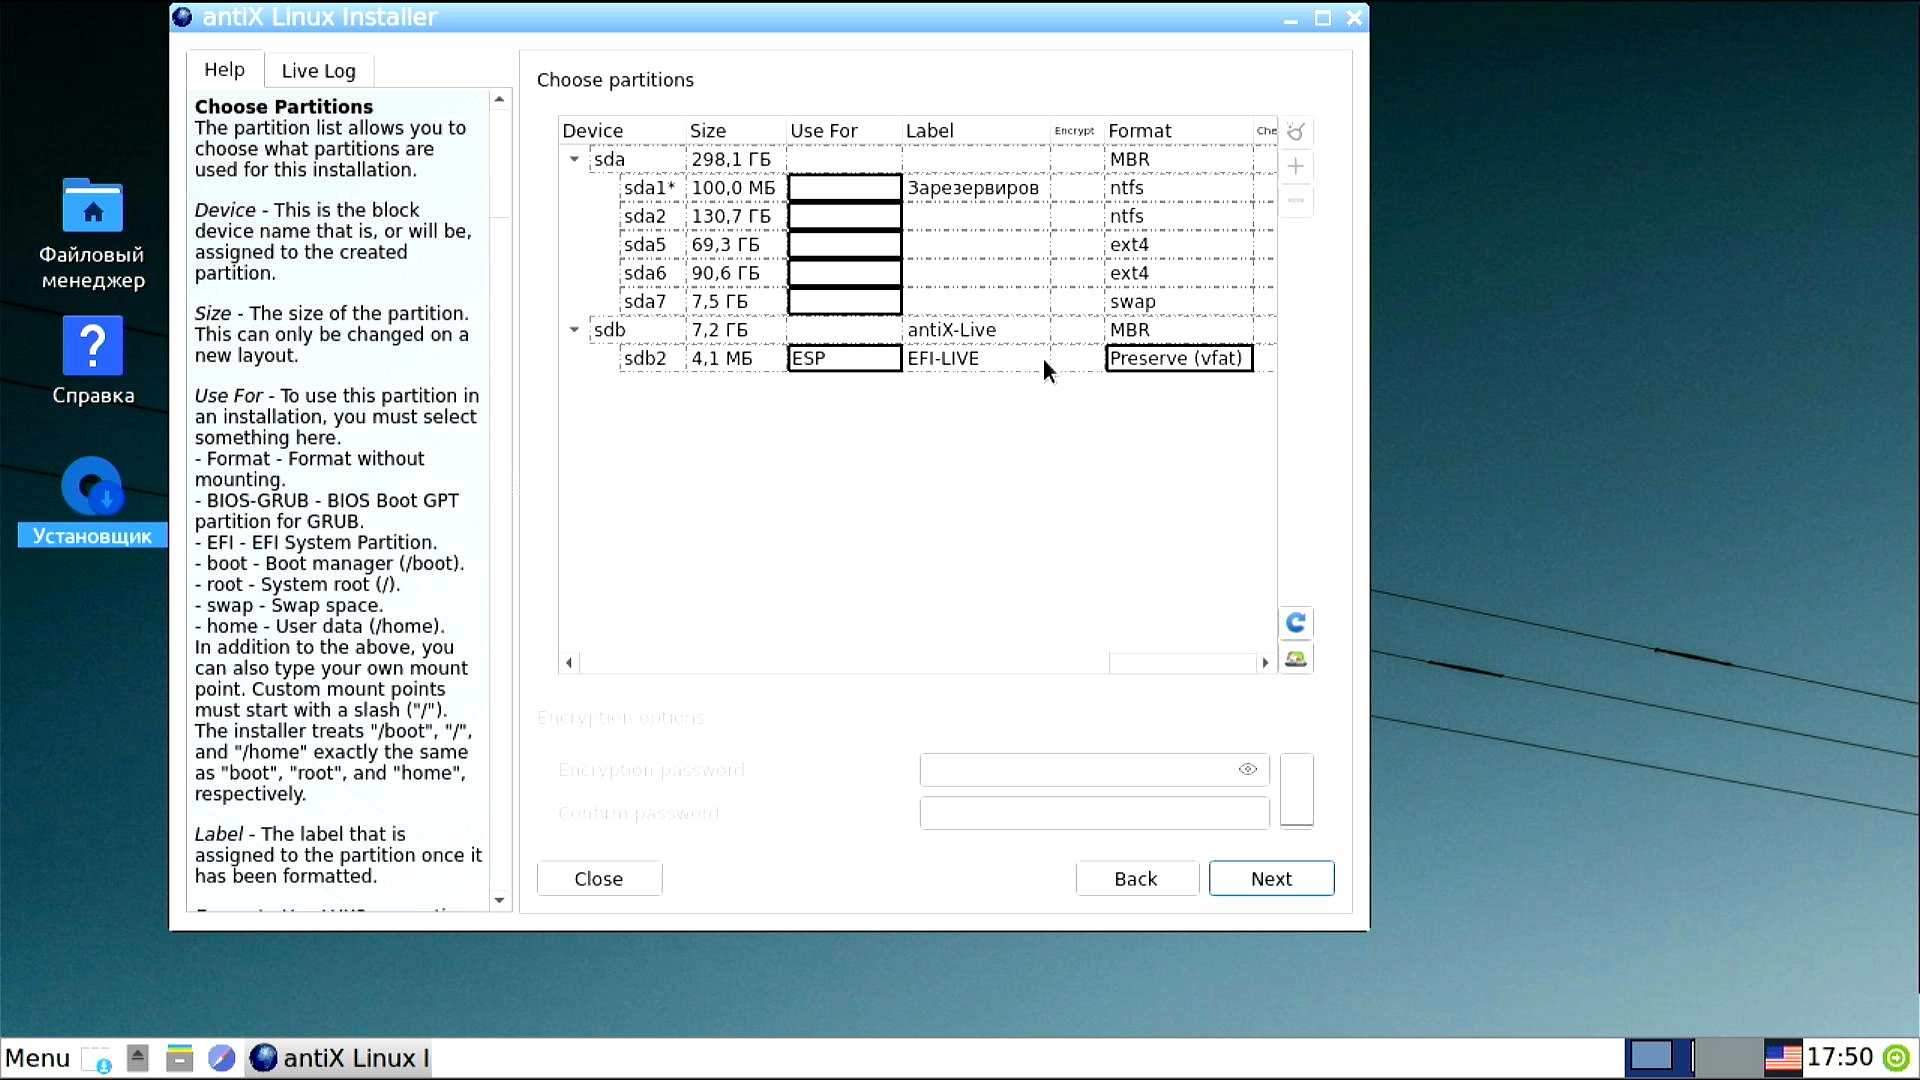Image resolution: width=1920 pixels, height=1080 pixels.
Task: Open Use For dropdown for sda6
Action: tap(845, 273)
